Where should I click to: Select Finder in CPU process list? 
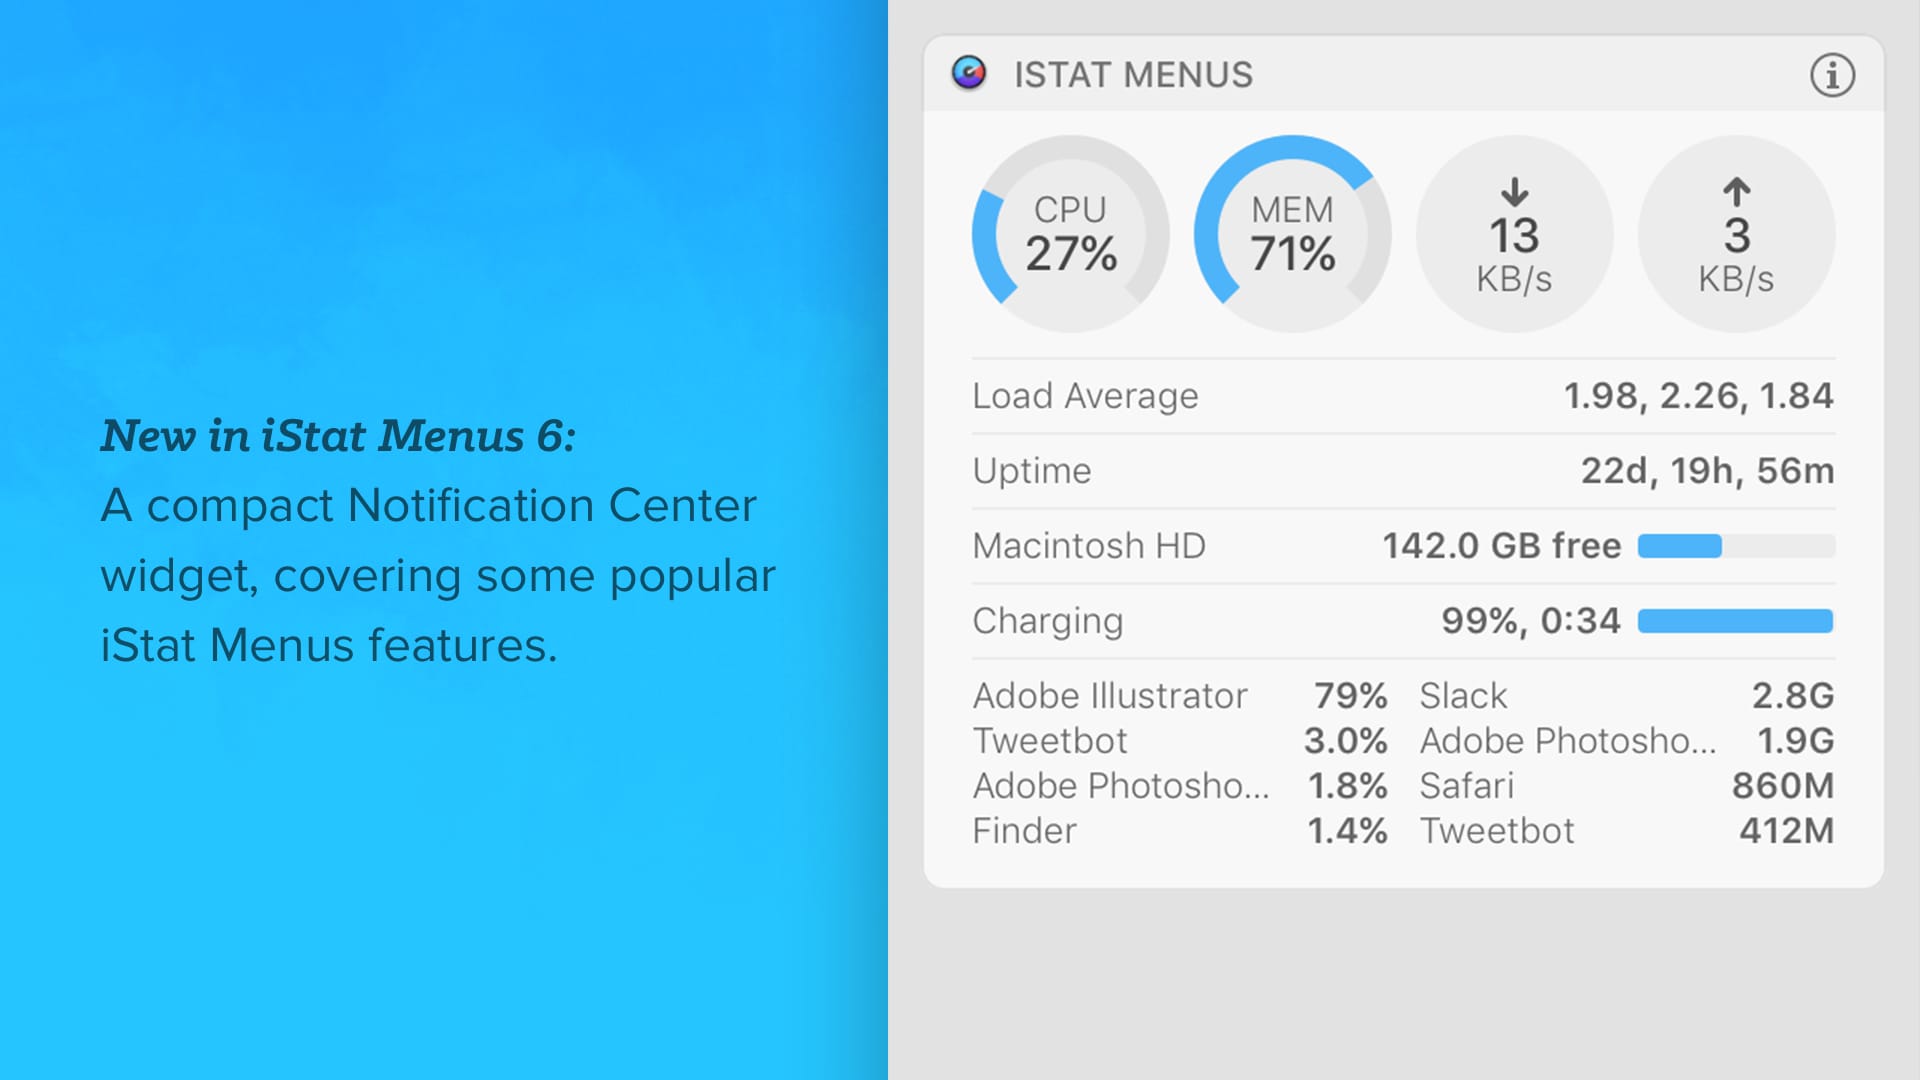(x=1025, y=831)
